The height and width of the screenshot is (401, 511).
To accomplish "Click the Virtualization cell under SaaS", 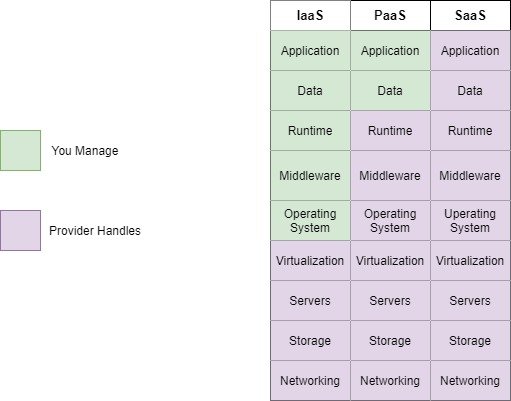I will pos(470,261).
